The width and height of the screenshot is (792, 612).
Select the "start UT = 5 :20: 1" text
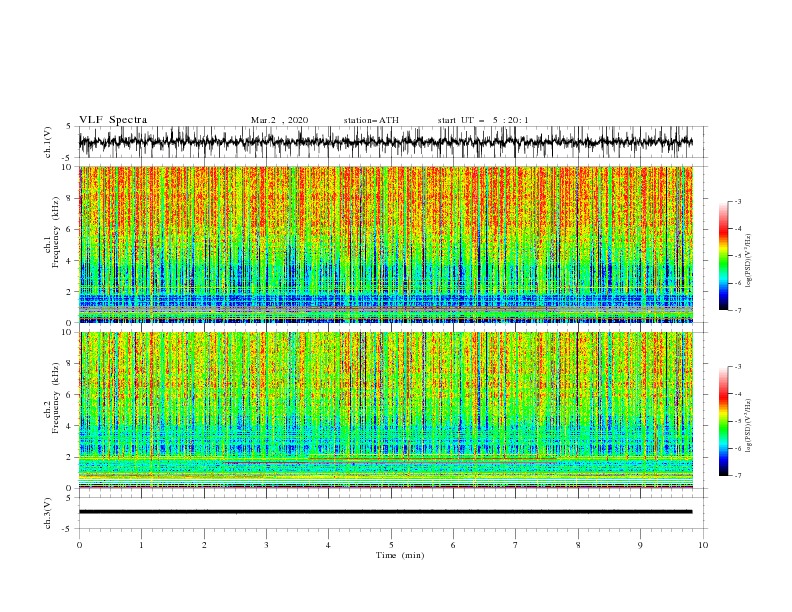483,120
